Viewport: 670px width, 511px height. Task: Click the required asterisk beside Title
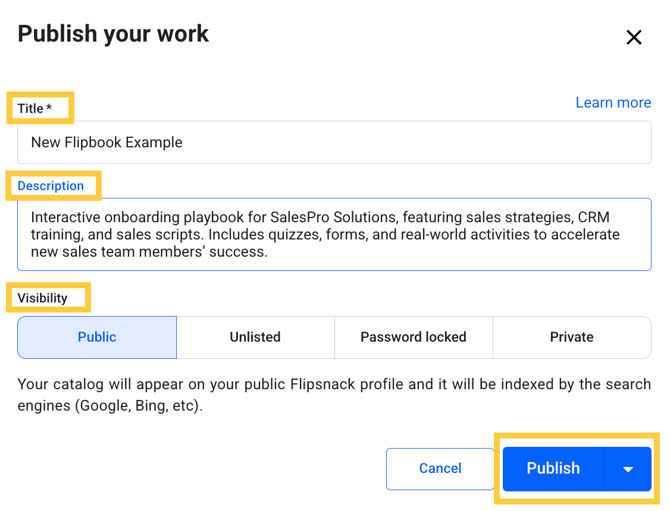tap(49, 107)
